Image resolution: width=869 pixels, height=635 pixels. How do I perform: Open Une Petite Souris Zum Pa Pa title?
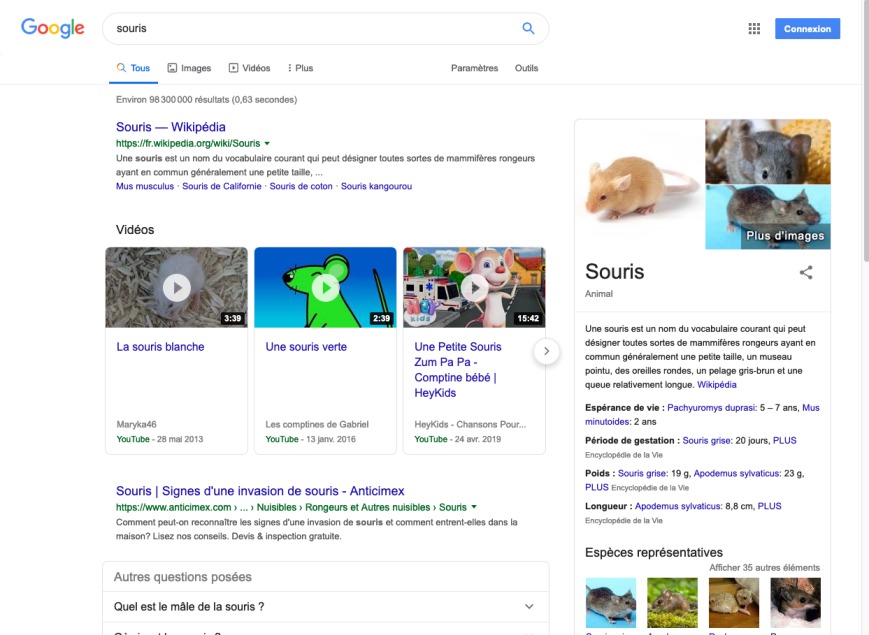click(x=458, y=370)
